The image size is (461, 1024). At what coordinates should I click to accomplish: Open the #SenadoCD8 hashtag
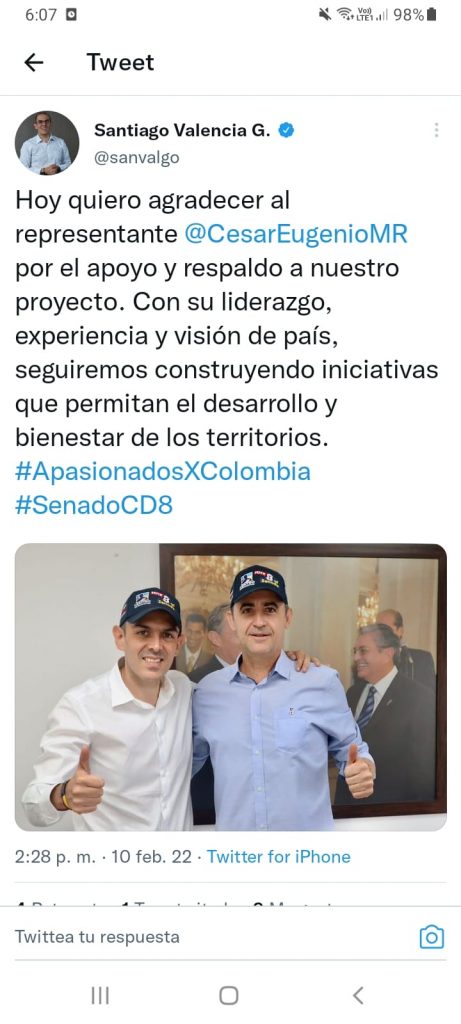click(x=93, y=506)
